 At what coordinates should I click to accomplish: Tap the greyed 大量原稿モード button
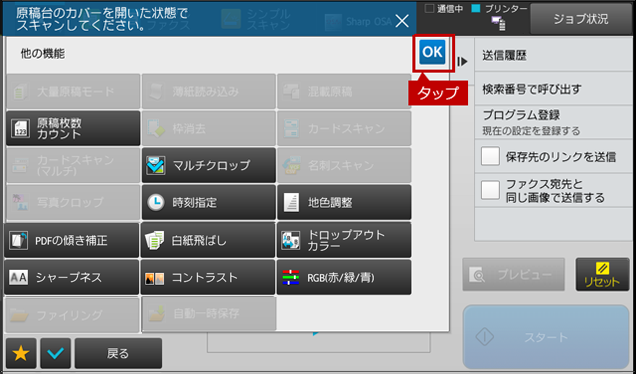(73, 91)
